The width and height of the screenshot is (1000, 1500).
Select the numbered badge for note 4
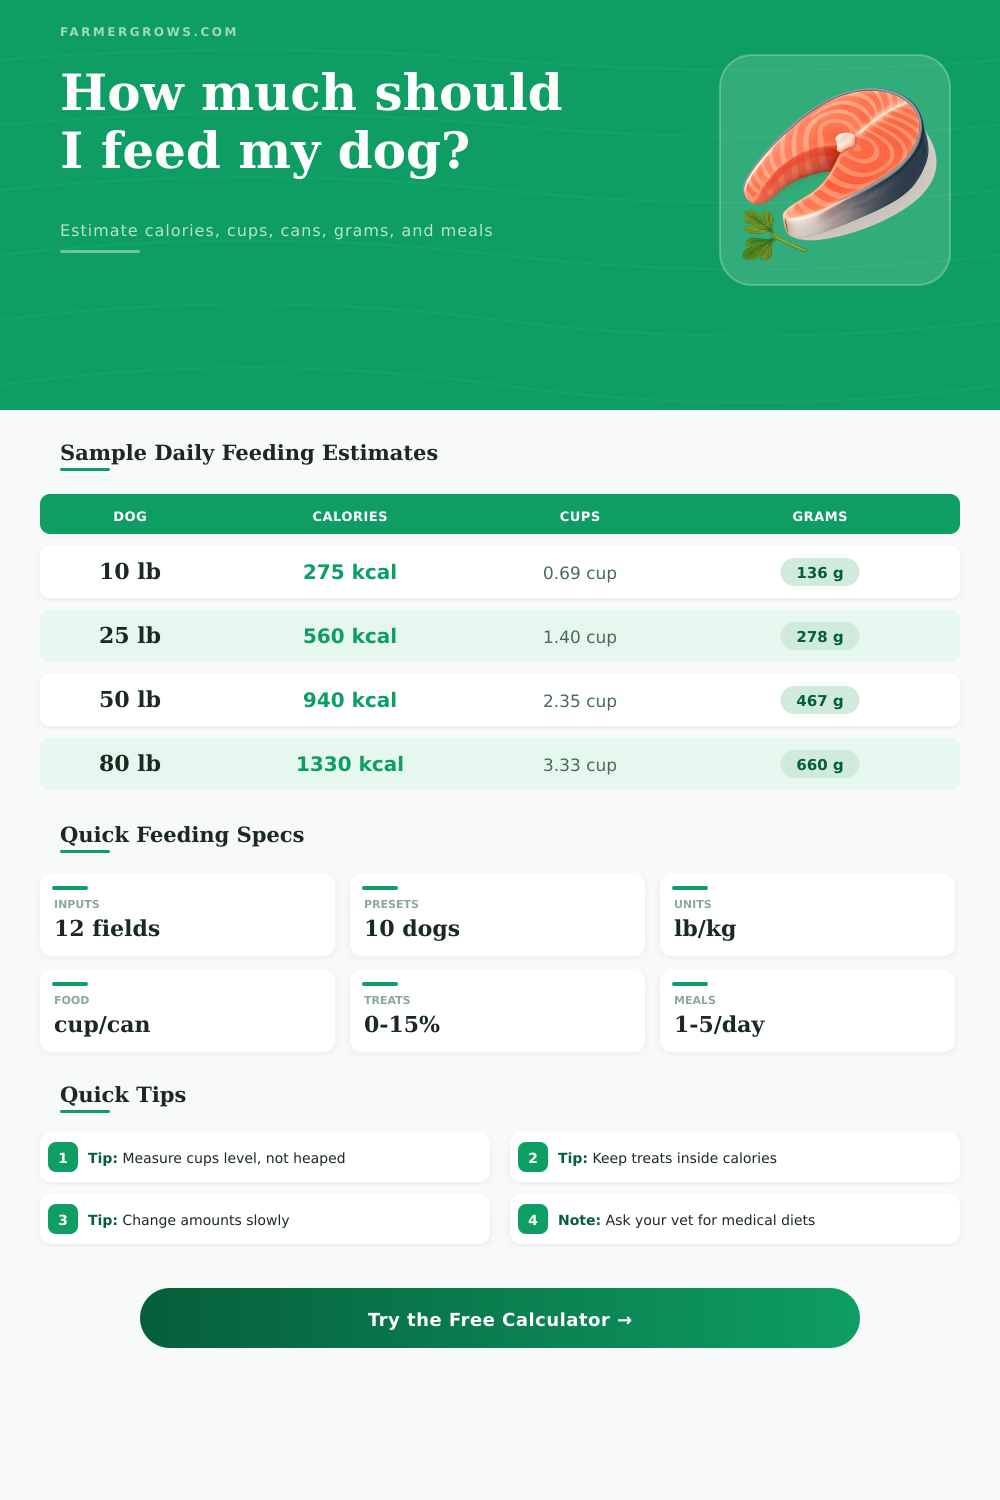[x=533, y=1219]
